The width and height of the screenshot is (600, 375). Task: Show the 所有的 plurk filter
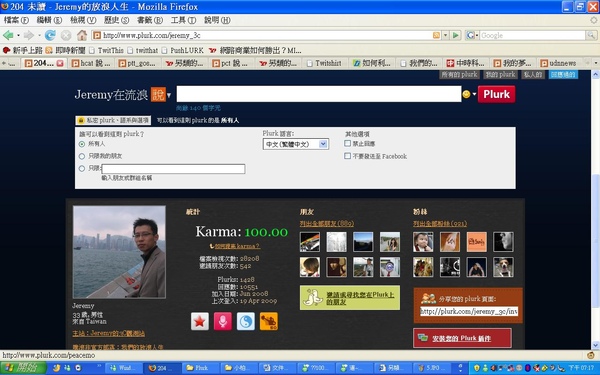pos(459,75)
